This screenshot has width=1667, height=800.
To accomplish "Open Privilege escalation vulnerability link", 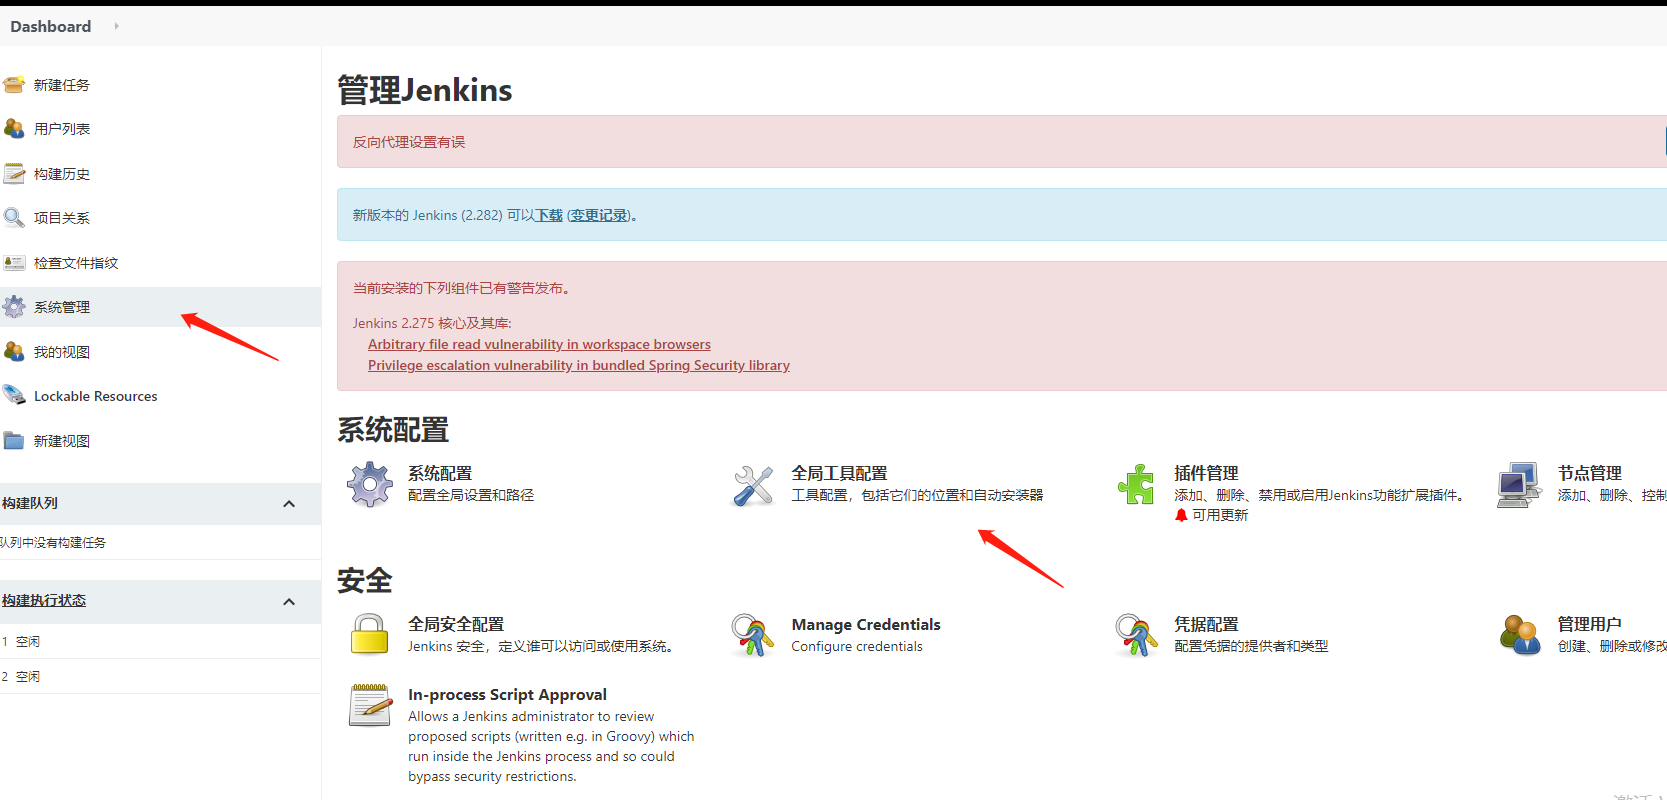I will 579,365.
